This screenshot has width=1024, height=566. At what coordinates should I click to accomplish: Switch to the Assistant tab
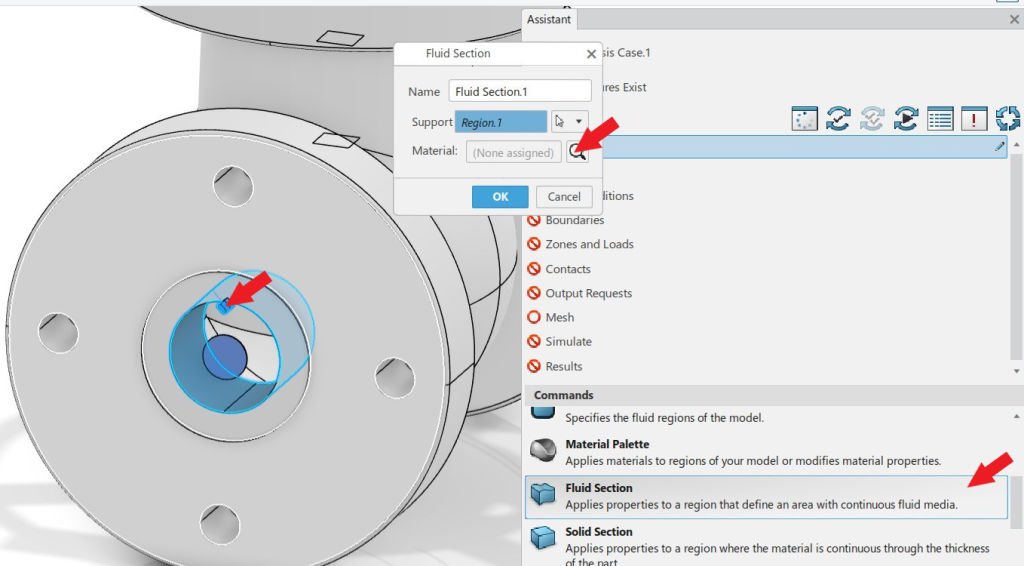click(x=549, y=20)
